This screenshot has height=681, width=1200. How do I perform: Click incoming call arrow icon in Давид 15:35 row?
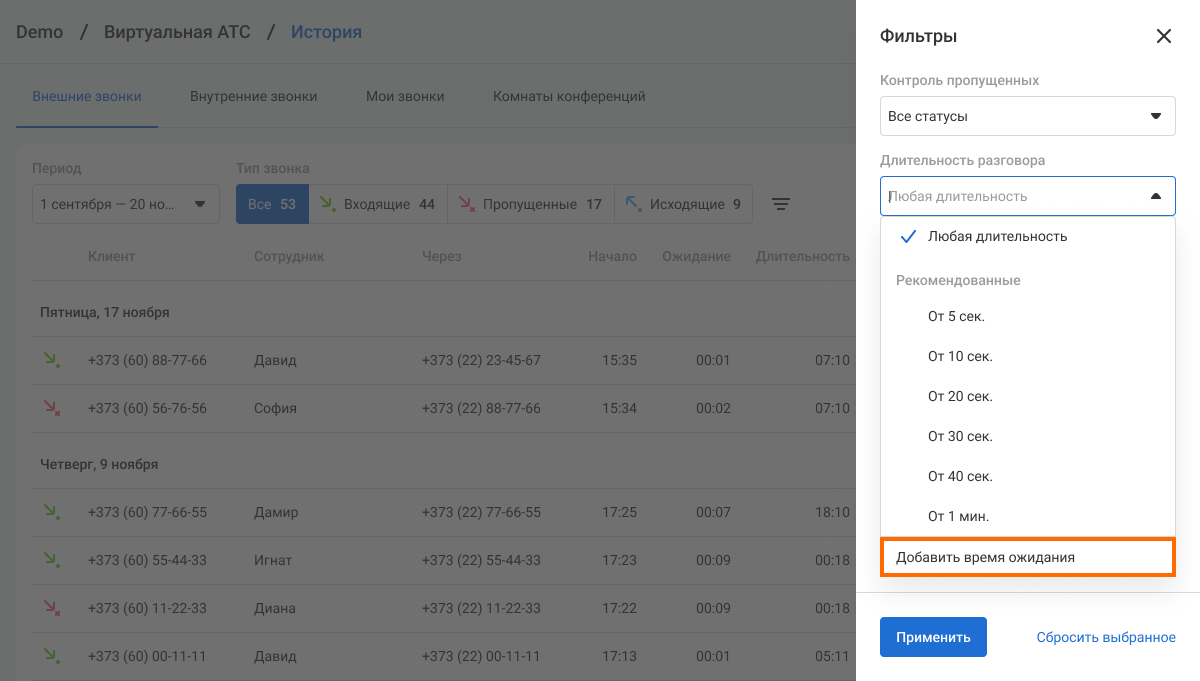50,360
